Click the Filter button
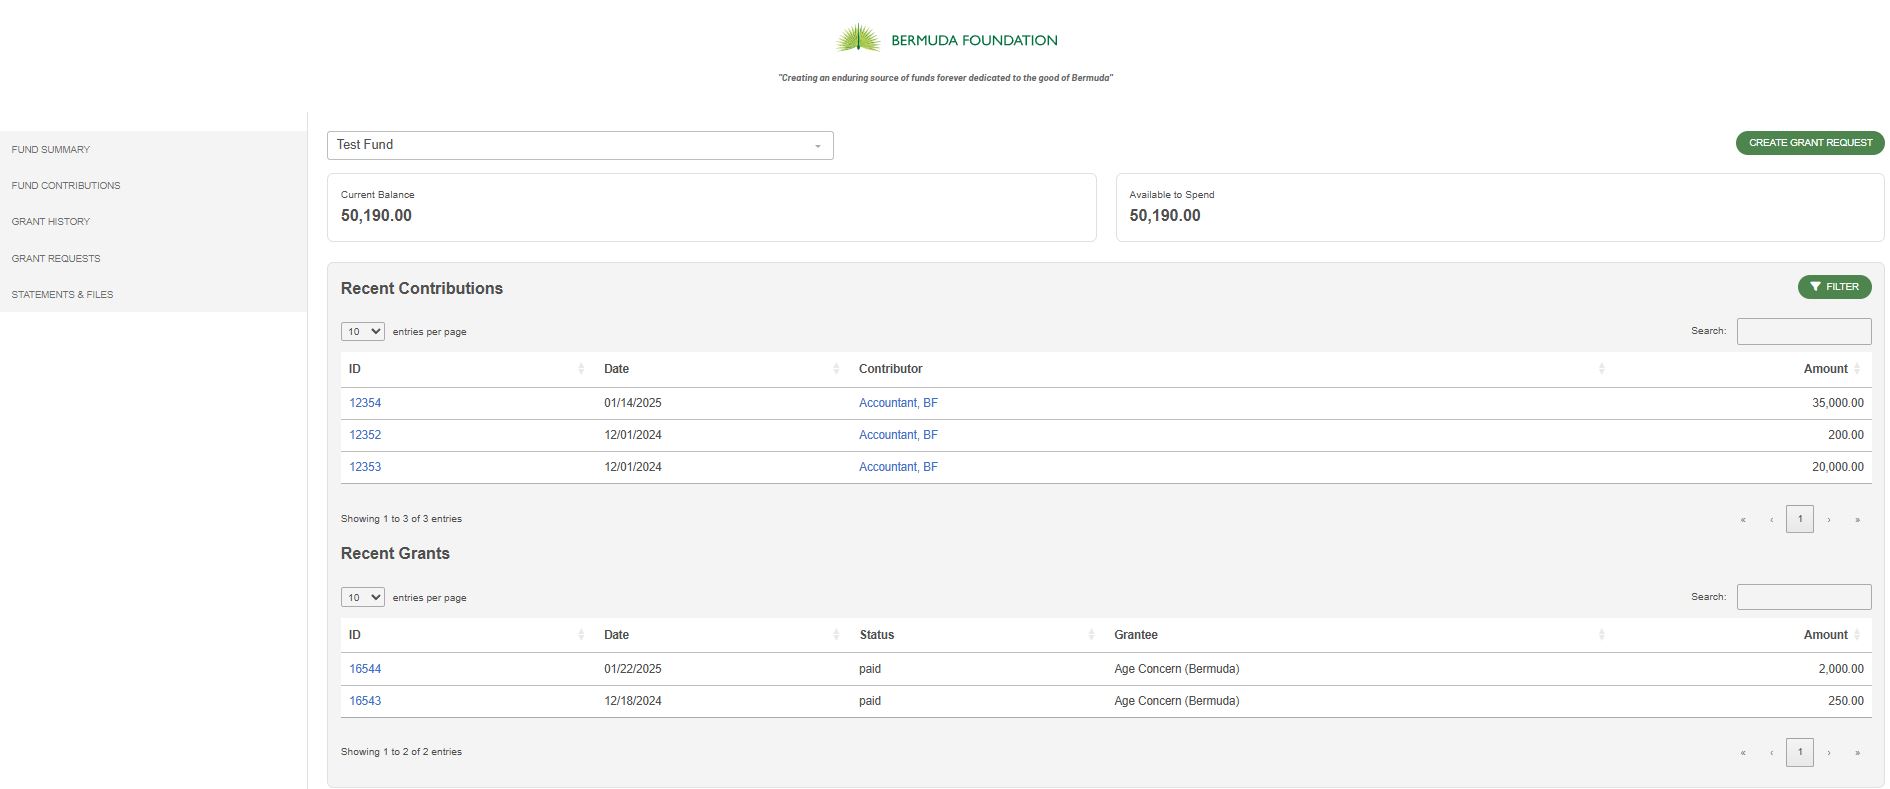 1834,287
